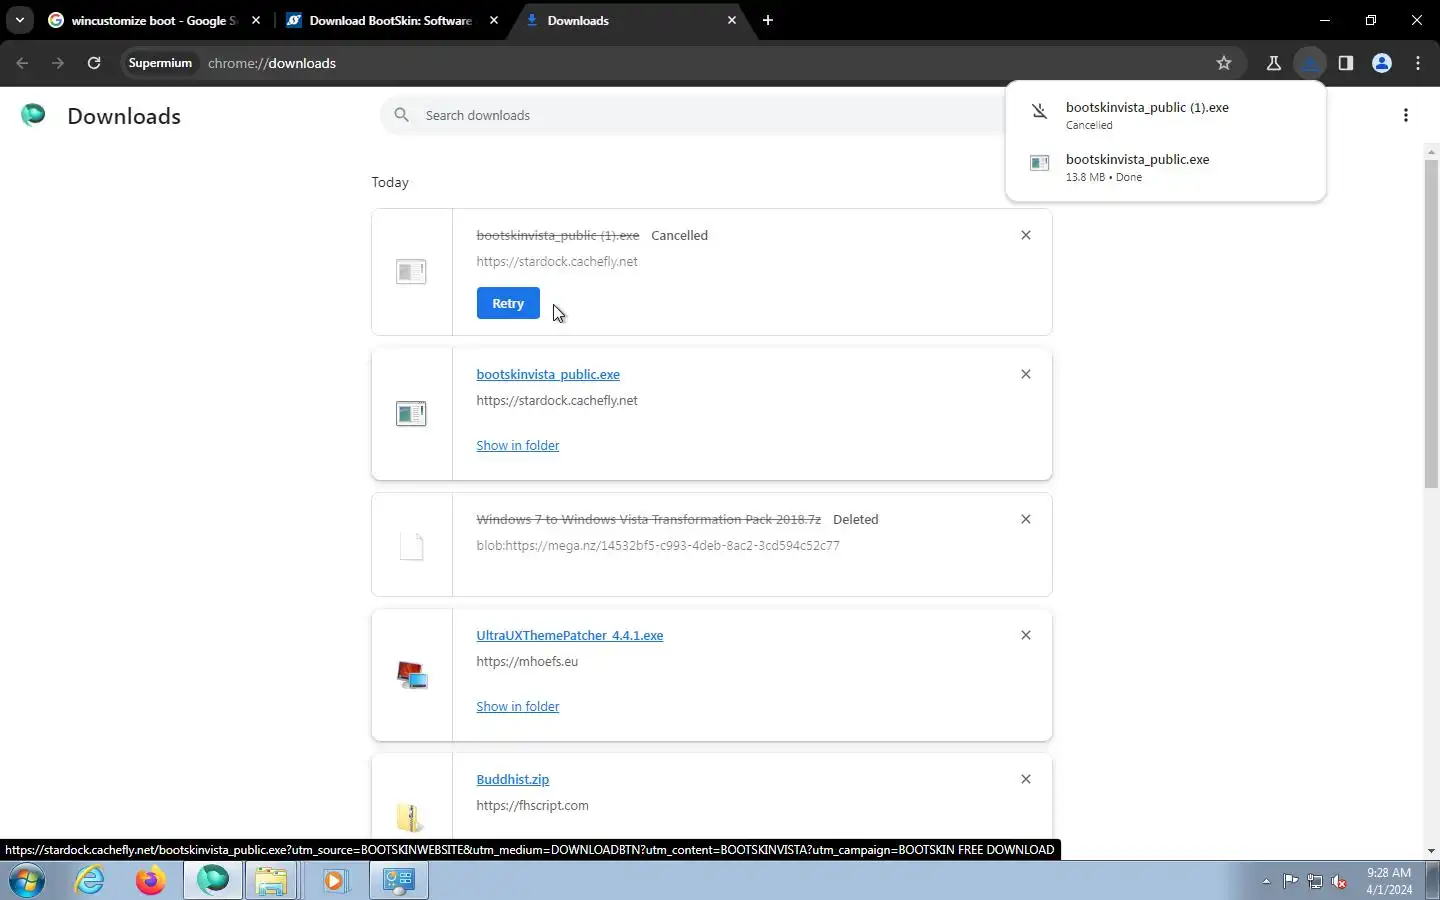The height and width of the screenshot is (900, 1440).
Task: Launch Firefox from the taskbar
Action: coord(151,880)
